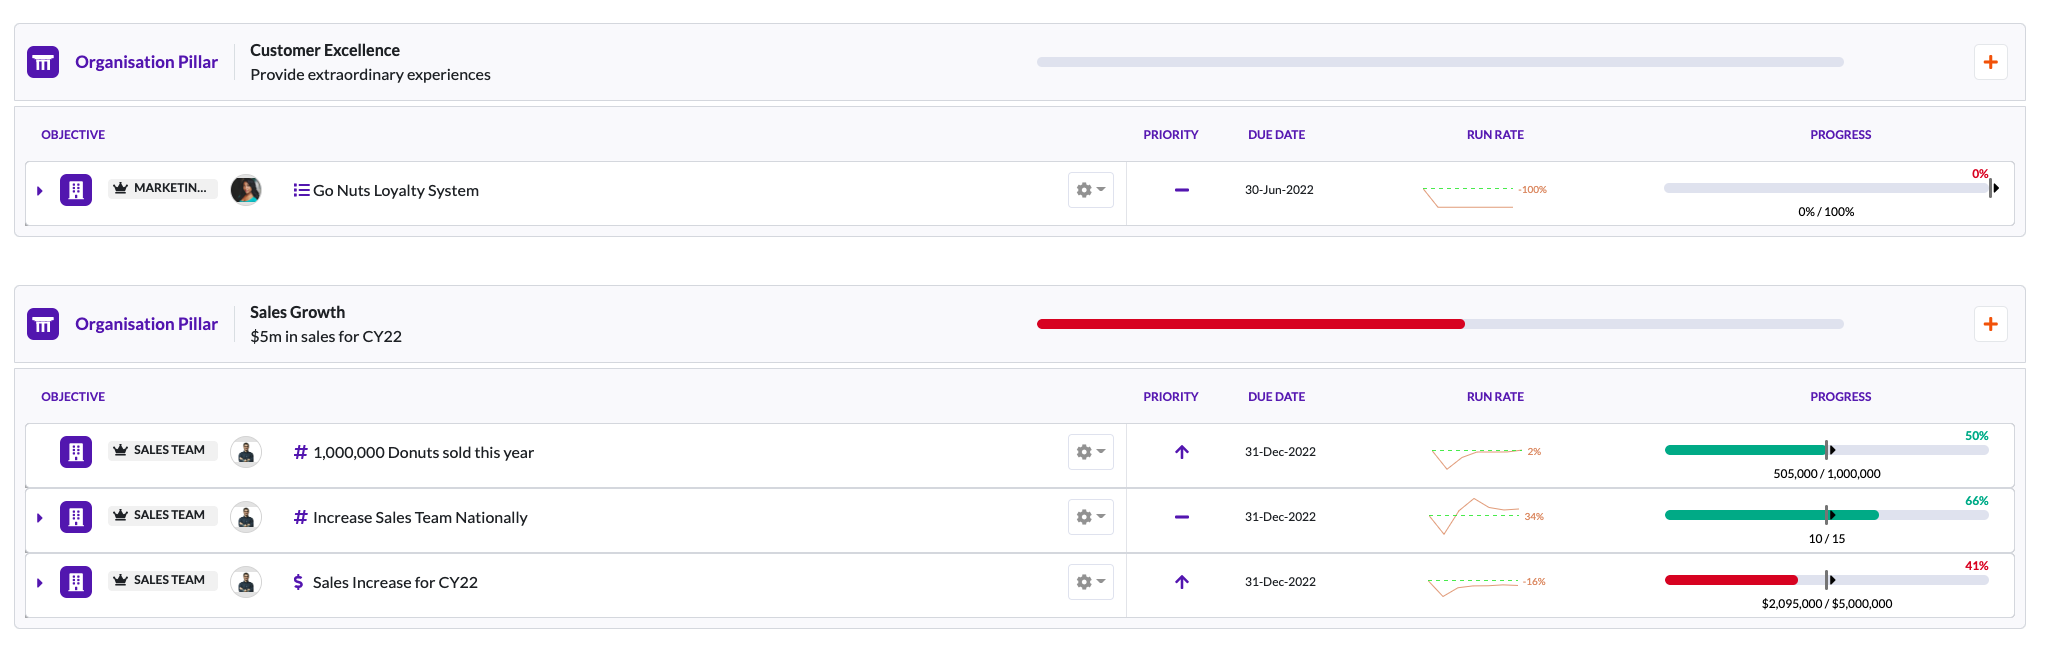Click DUE DATE column header in Sales Growth table

[x=1276, y=397]
